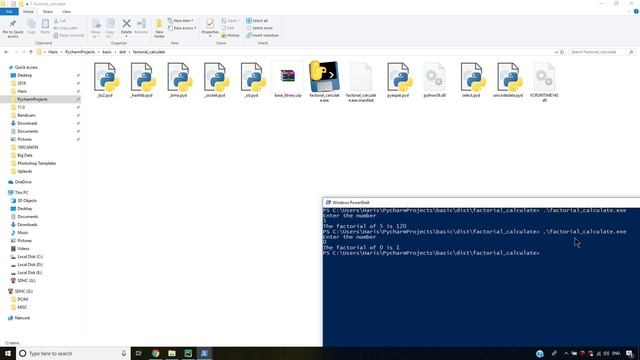Select the select.pyd file
Image resolution: width=640 pixels, height=360 pixels.
pos(471,80)
